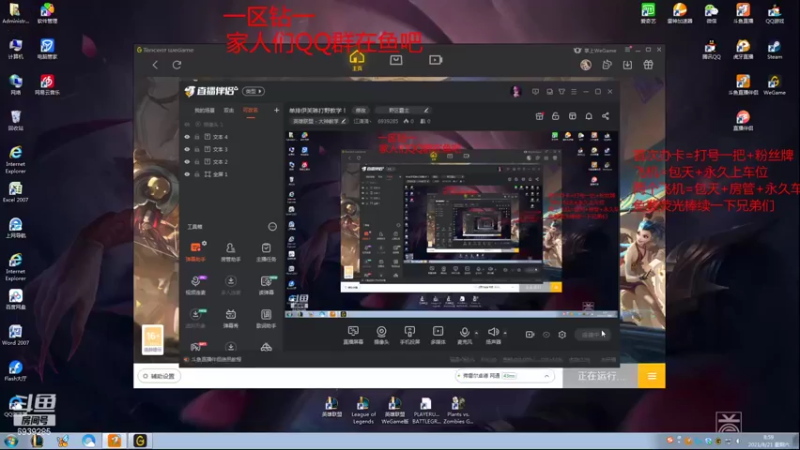
Task: Toggle the preview eye icon in bottom bar
Action: pyautogui.click(x=546, y=335)
